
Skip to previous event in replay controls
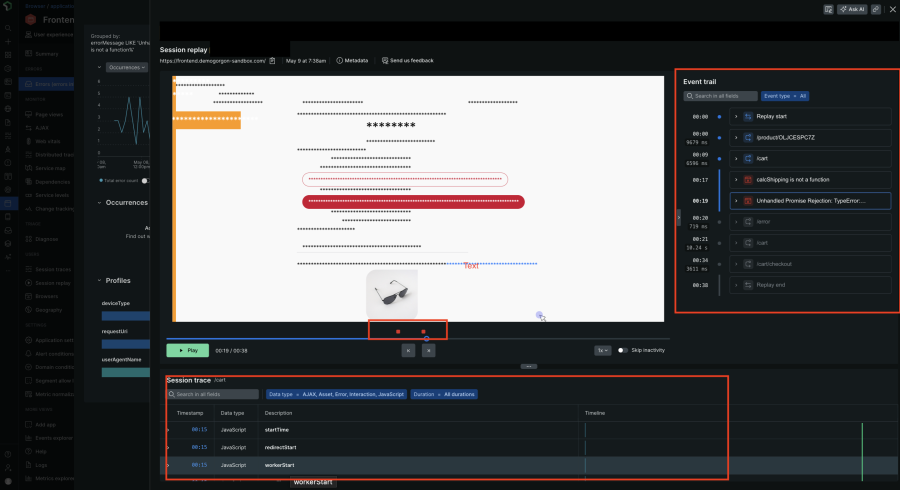pos(408,350)
